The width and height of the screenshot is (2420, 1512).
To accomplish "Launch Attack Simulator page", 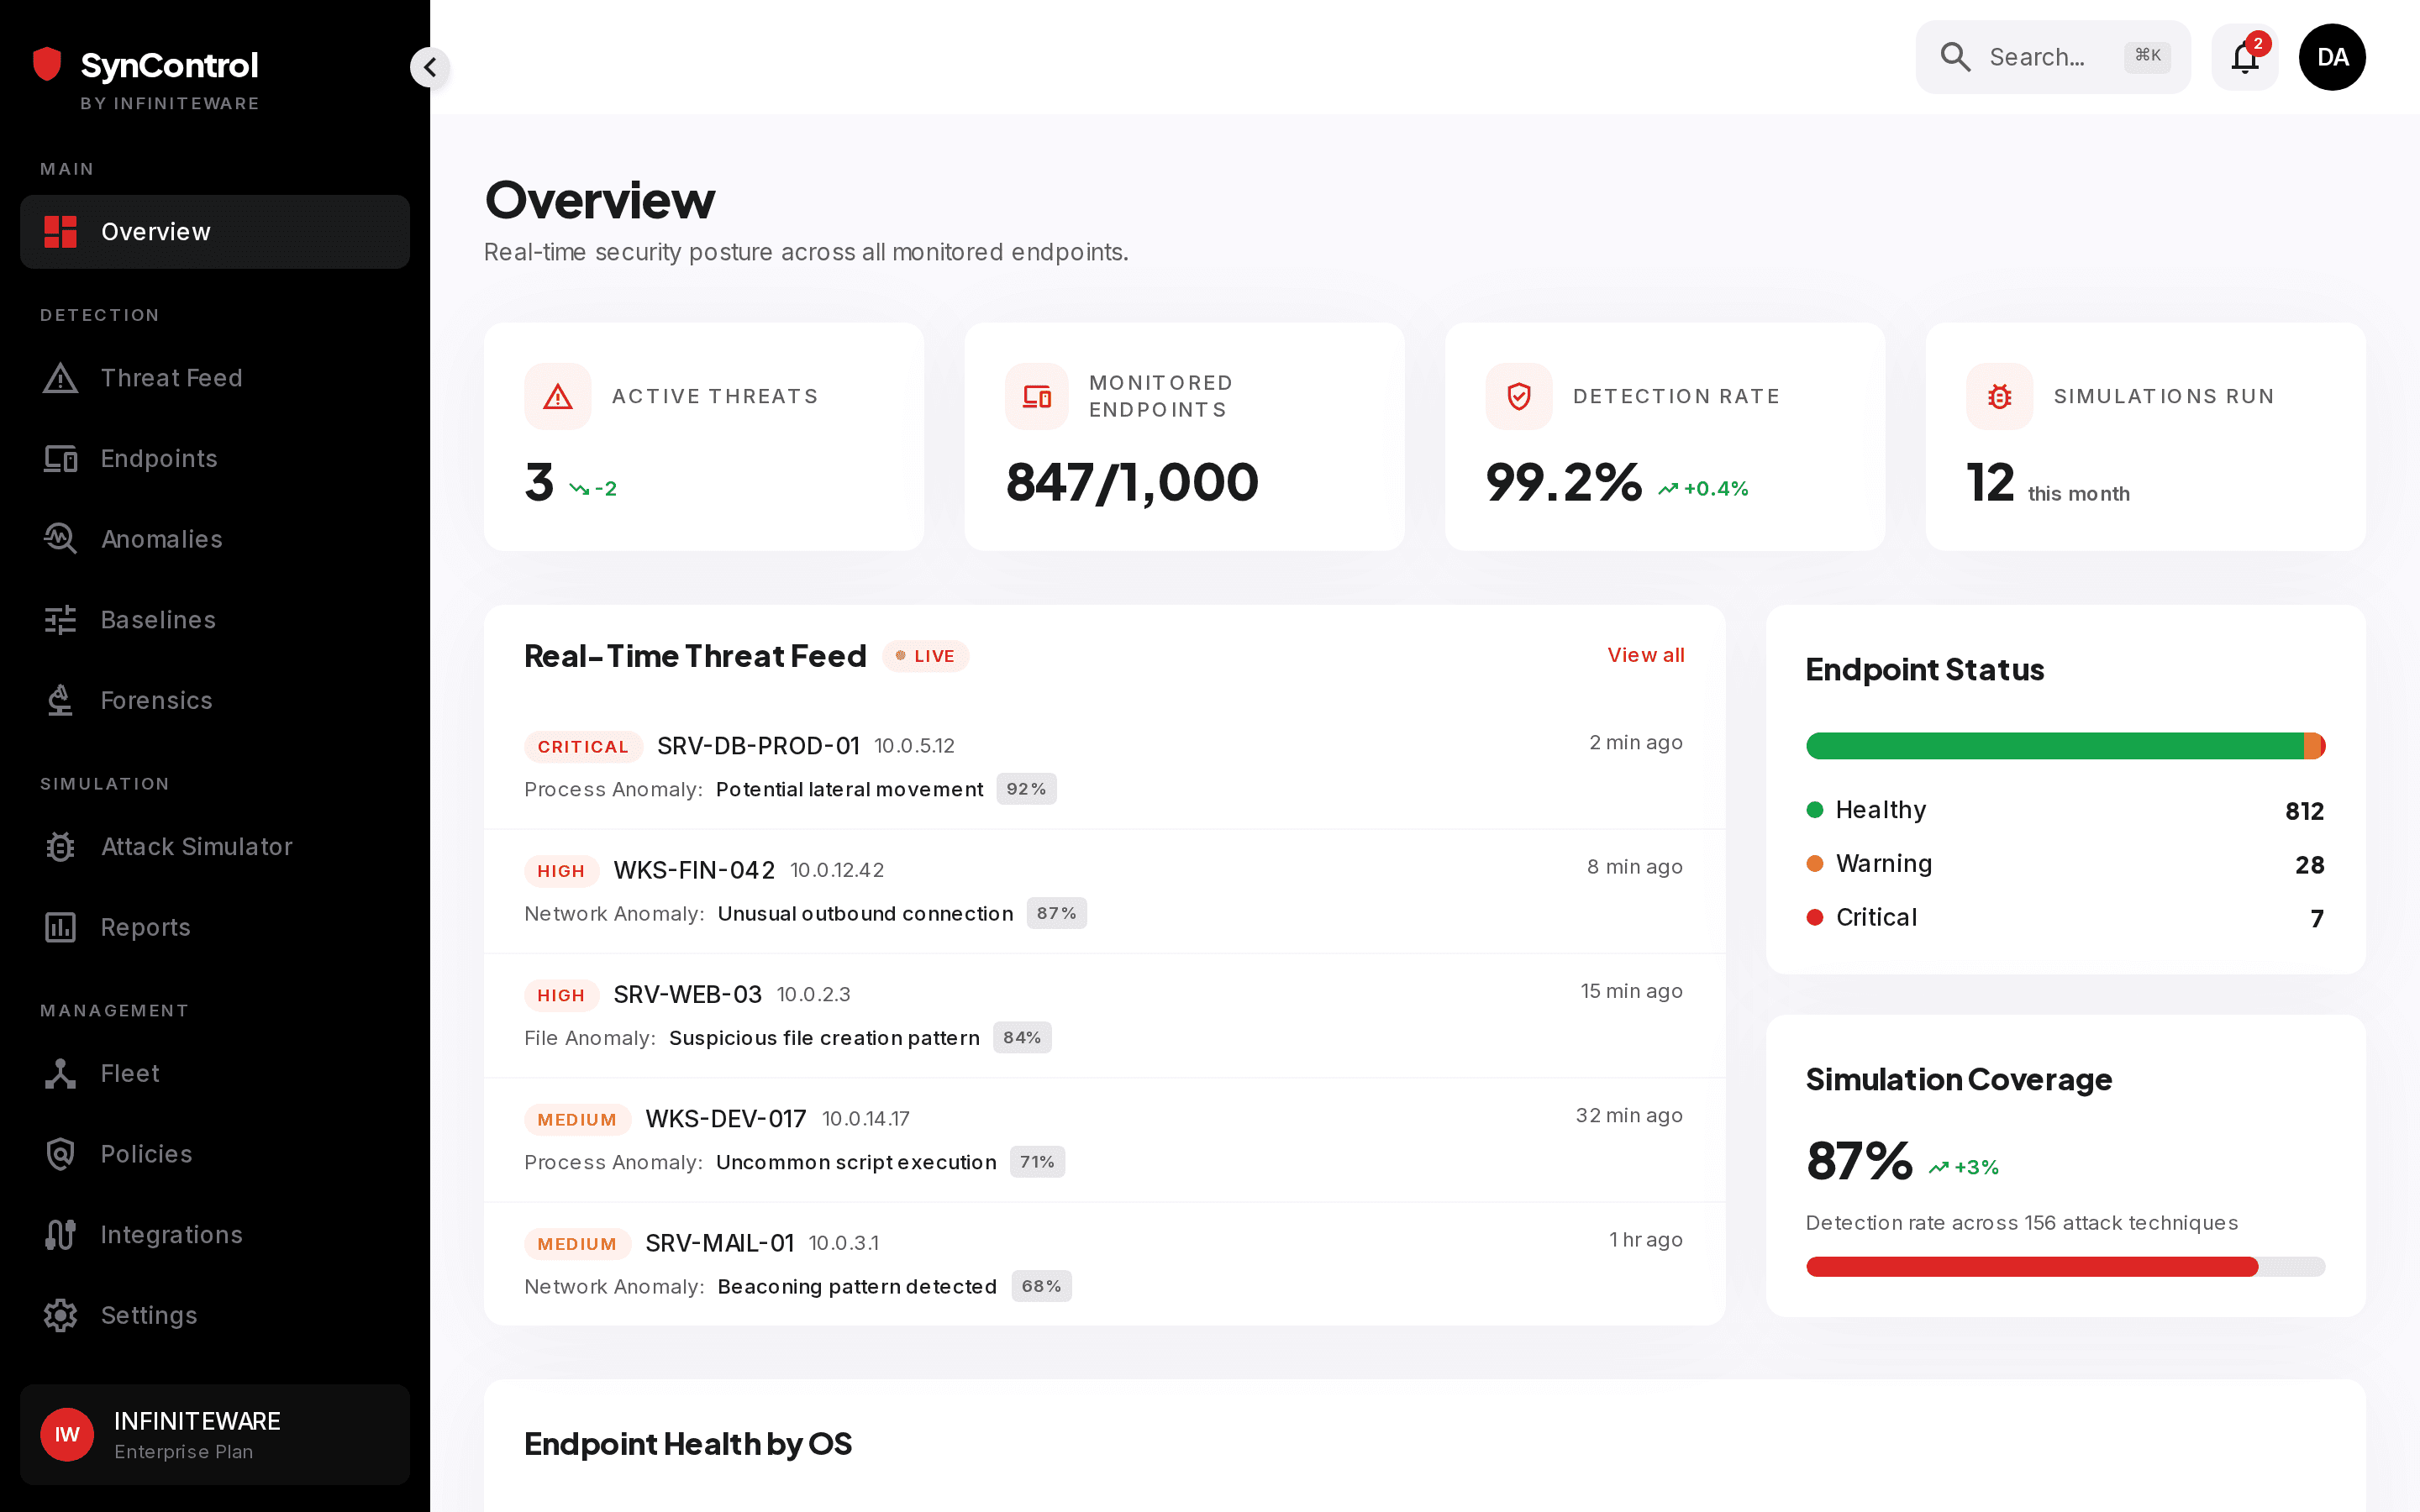I will 215,846.
